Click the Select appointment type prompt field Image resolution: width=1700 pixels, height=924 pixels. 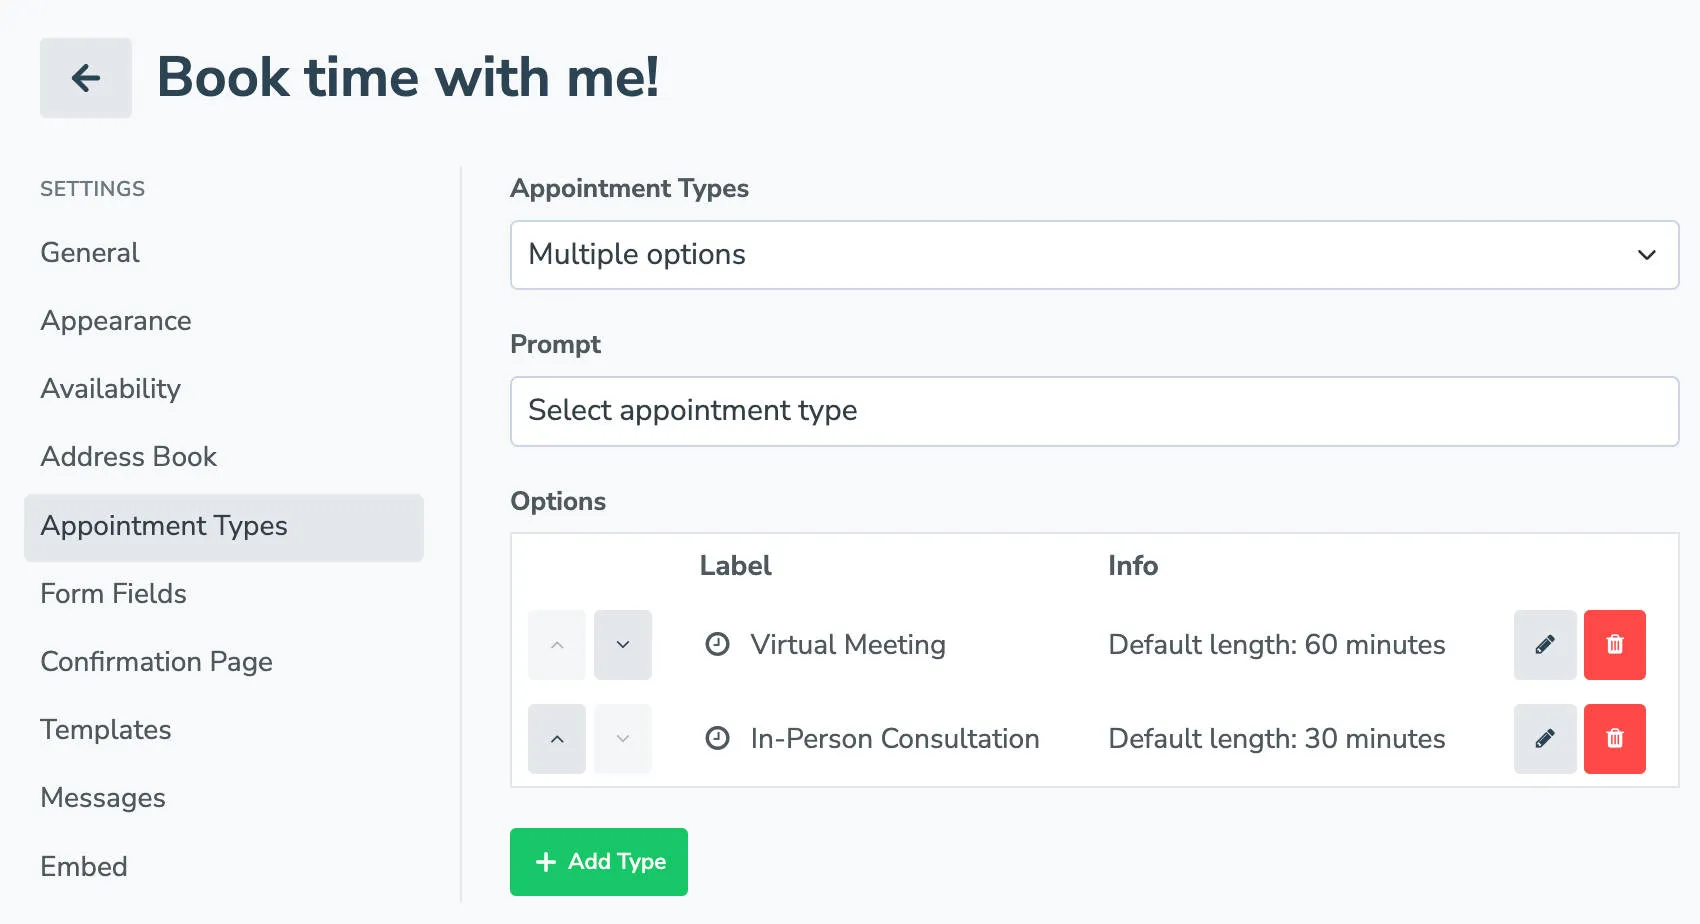pos(1095,411)
